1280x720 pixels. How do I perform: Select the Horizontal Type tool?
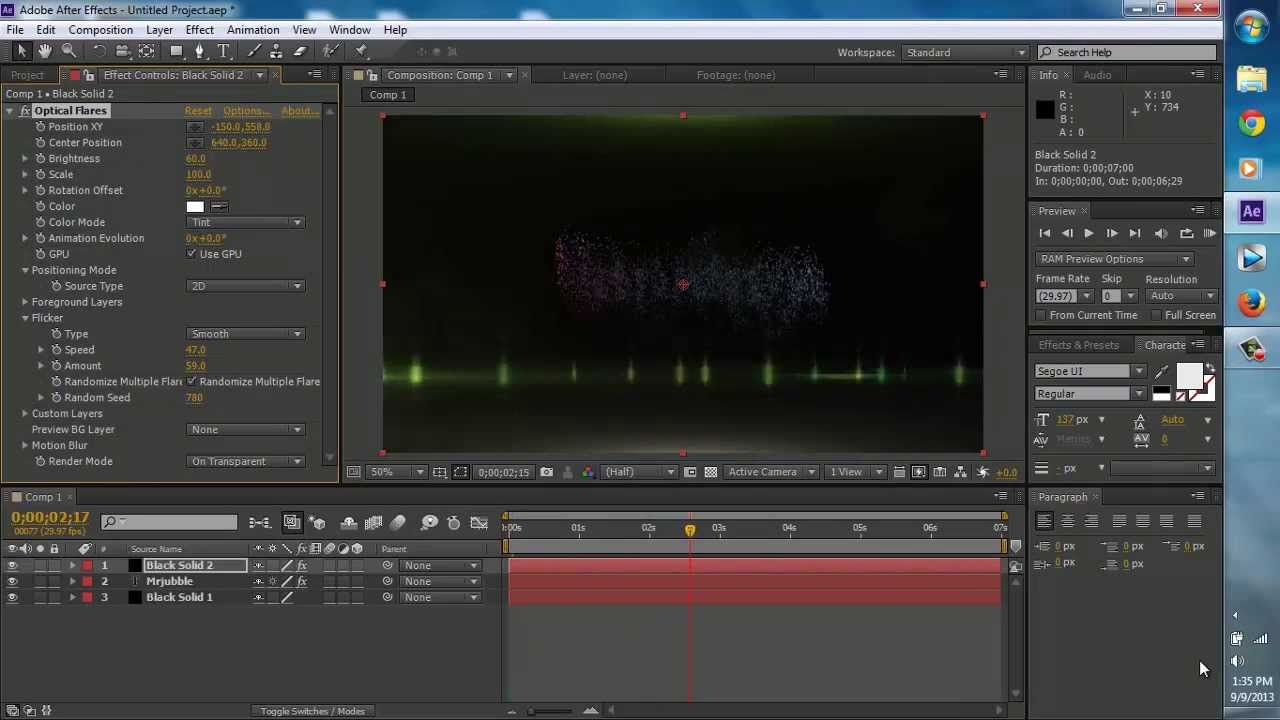pyautogui.click(x=224, y=51)
